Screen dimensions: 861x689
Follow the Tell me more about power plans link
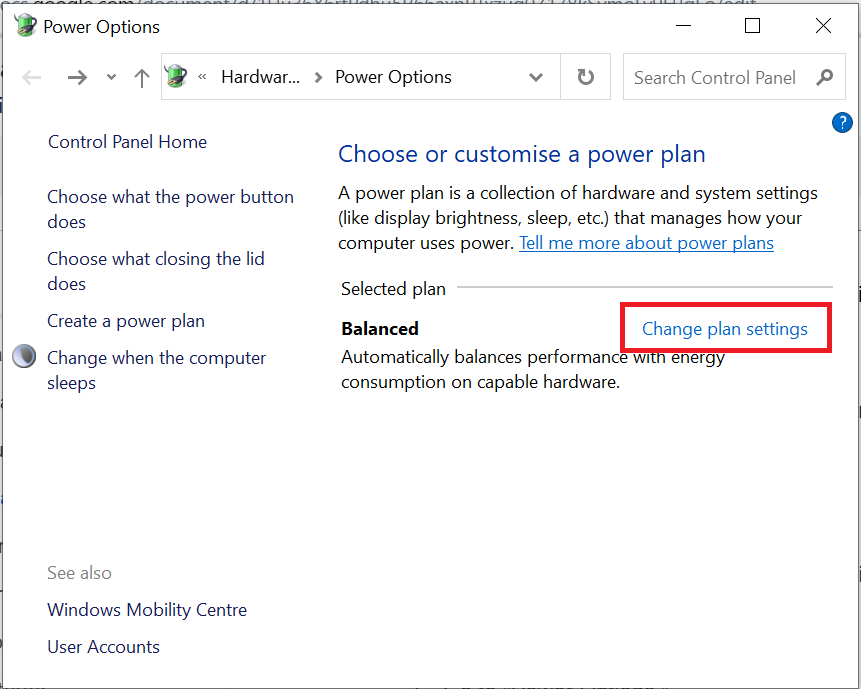click(x=646, y=243)
